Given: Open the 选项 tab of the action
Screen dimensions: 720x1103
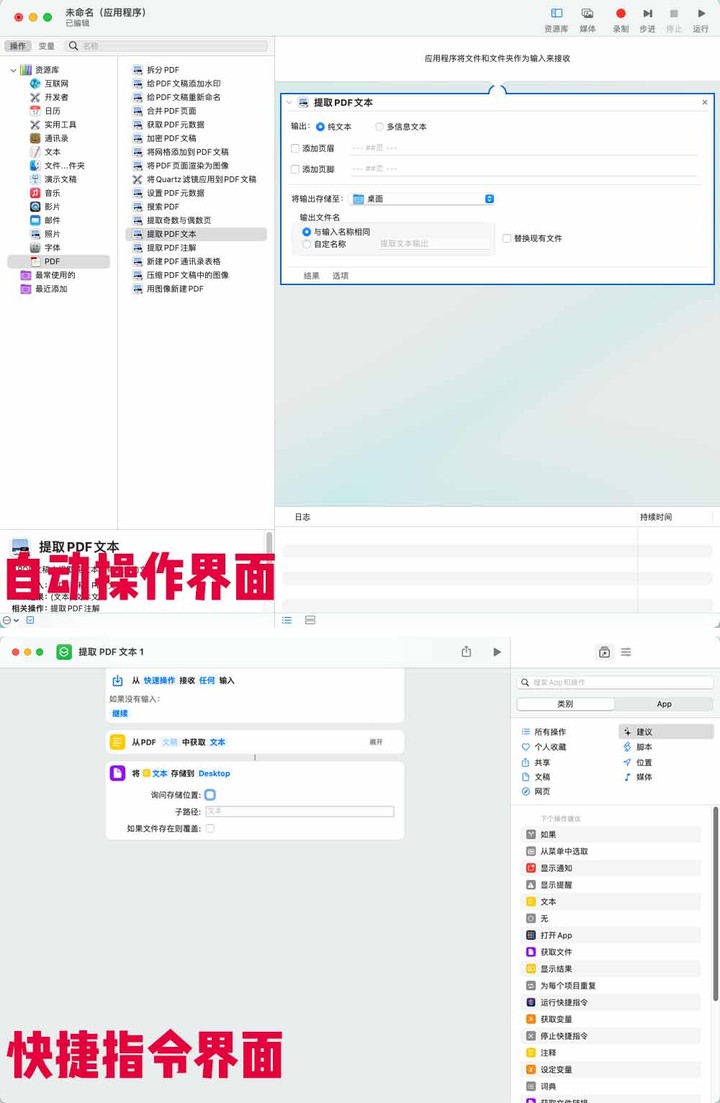Looking at the screenshot, I should (340, 276).
